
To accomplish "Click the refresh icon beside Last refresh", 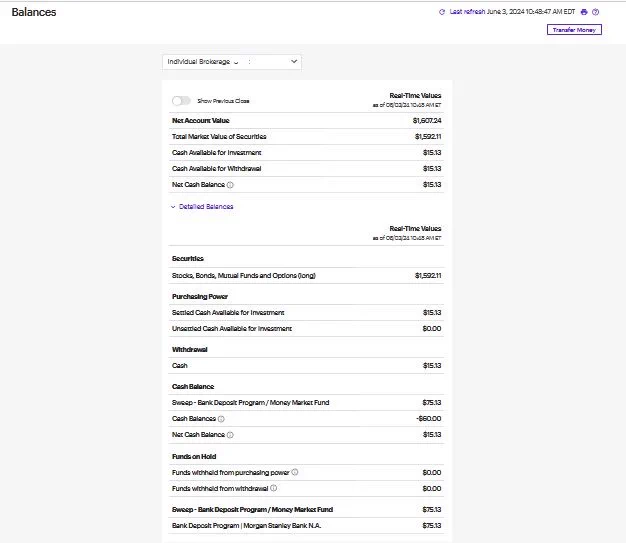I will coord(442,12).
